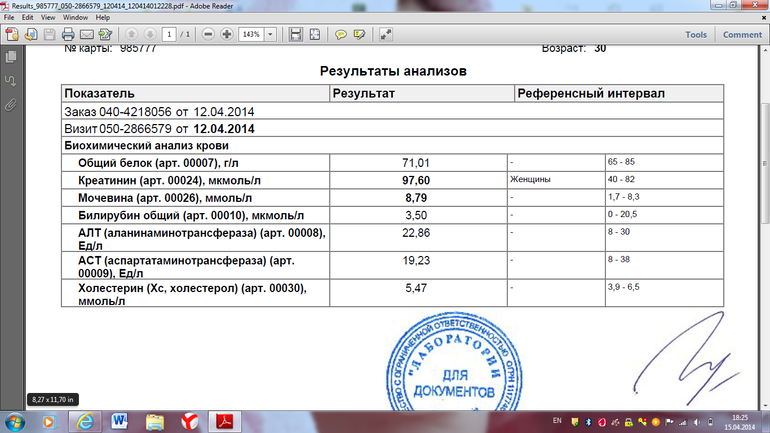Viewport: 770px width, 433px height.
Task: Click the Zoom out minus button
Action: click(208, 34)
